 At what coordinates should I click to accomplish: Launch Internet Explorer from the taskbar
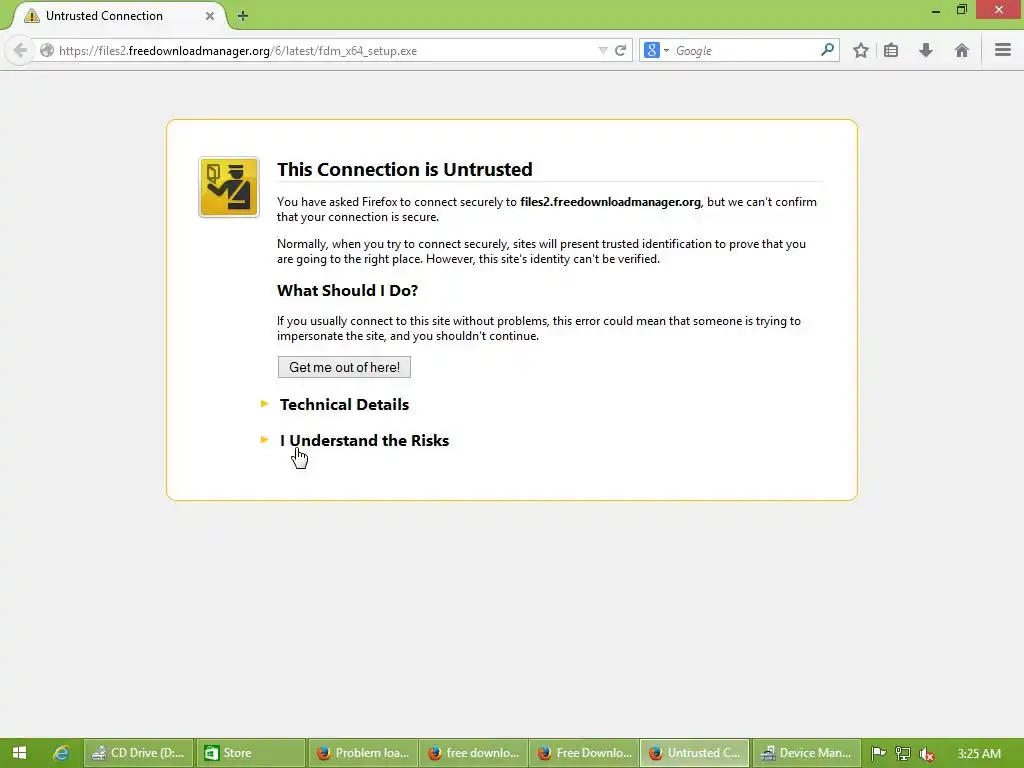tap(61, 753)
